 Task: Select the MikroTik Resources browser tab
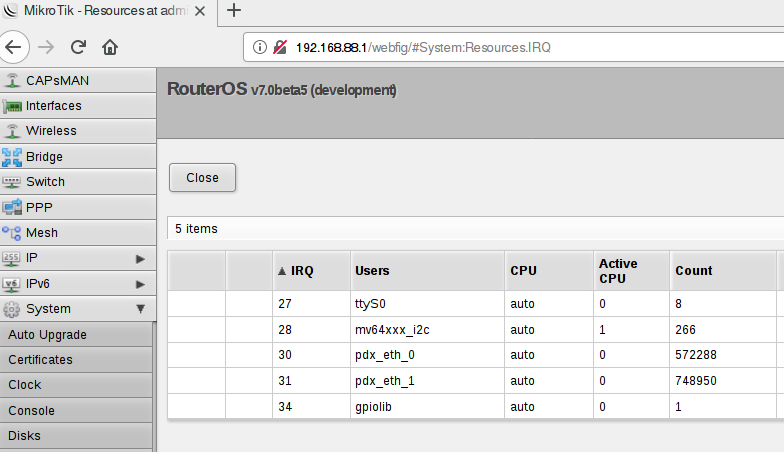point(109,11)
